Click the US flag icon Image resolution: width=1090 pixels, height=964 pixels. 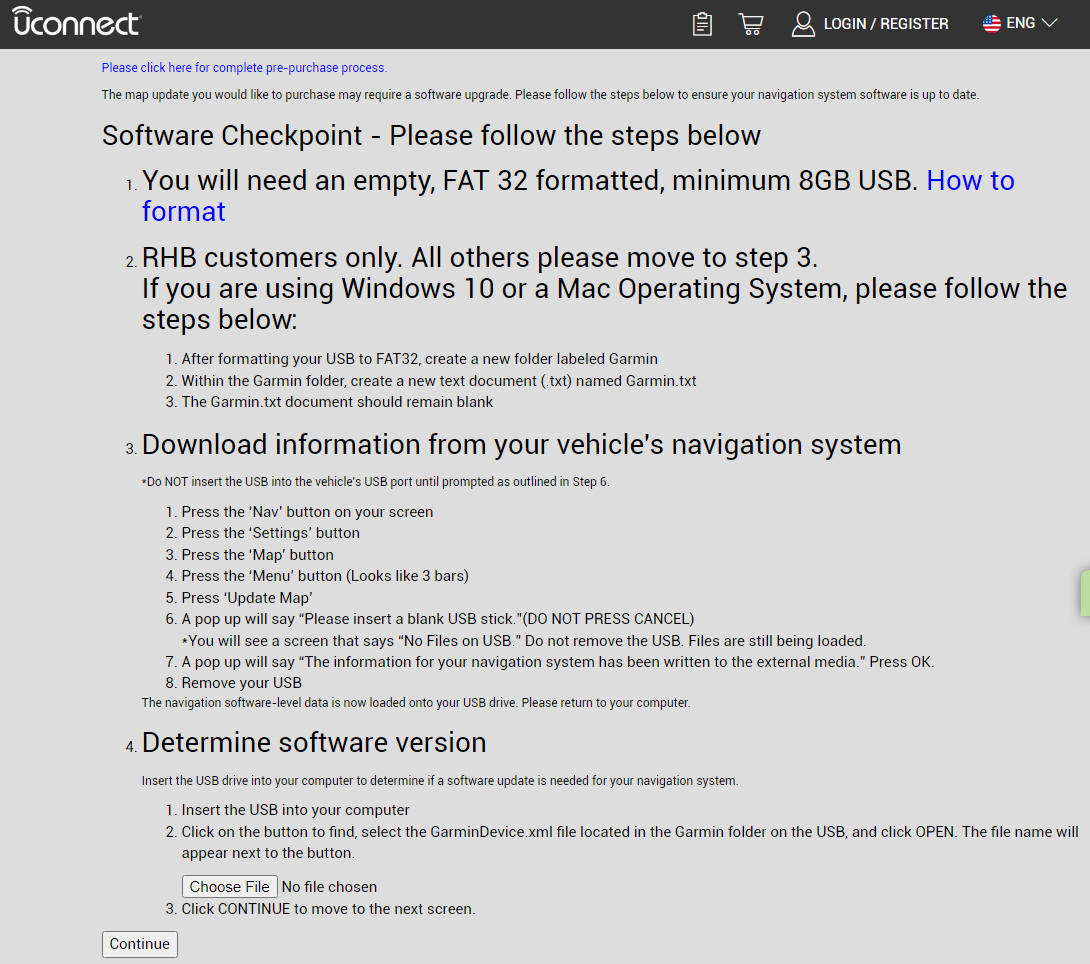(991, 23)
